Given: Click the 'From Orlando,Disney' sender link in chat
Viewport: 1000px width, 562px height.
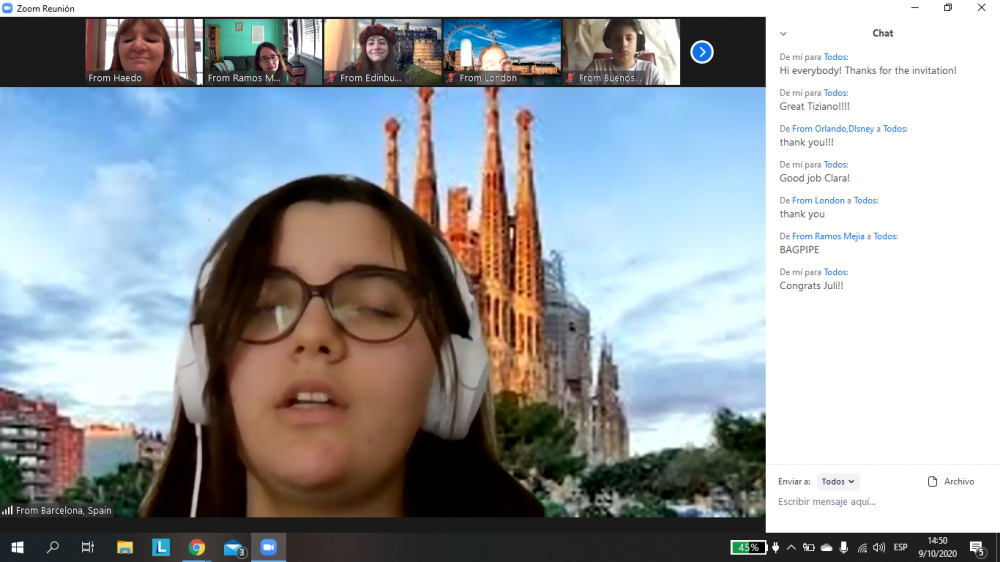Looking at the screenshot, I should coord(833,129).
